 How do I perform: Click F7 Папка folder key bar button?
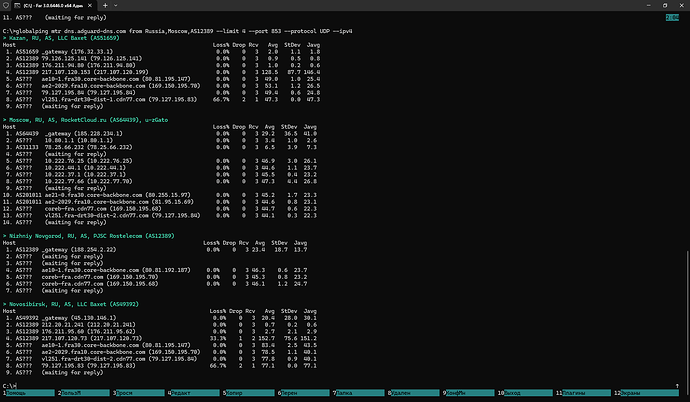[x=359, y=393]
